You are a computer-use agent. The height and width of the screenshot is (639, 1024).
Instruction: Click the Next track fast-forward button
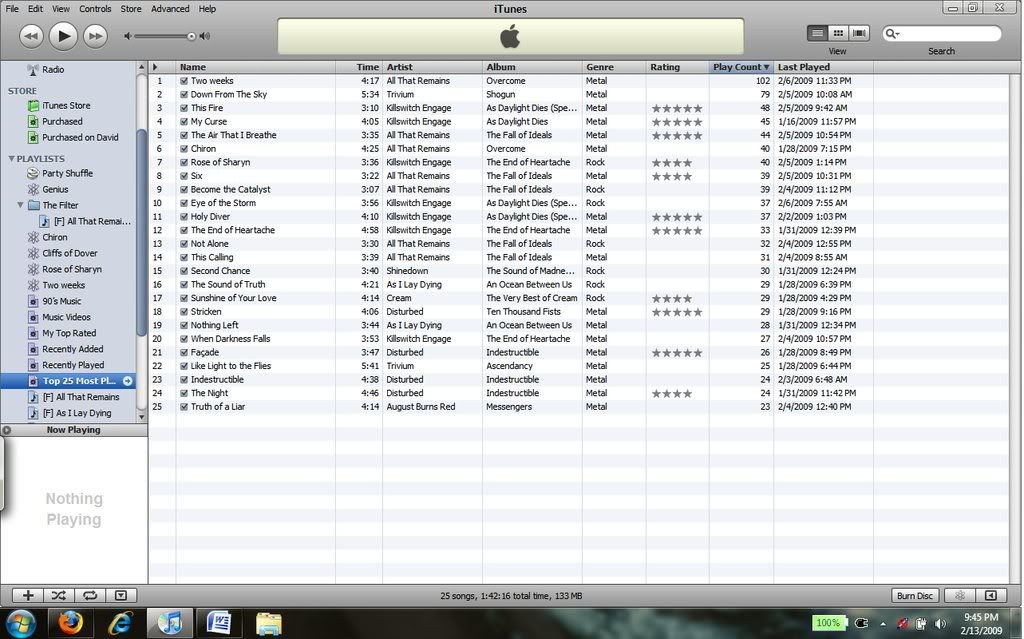pyautogui.click(x=95, y=36)
